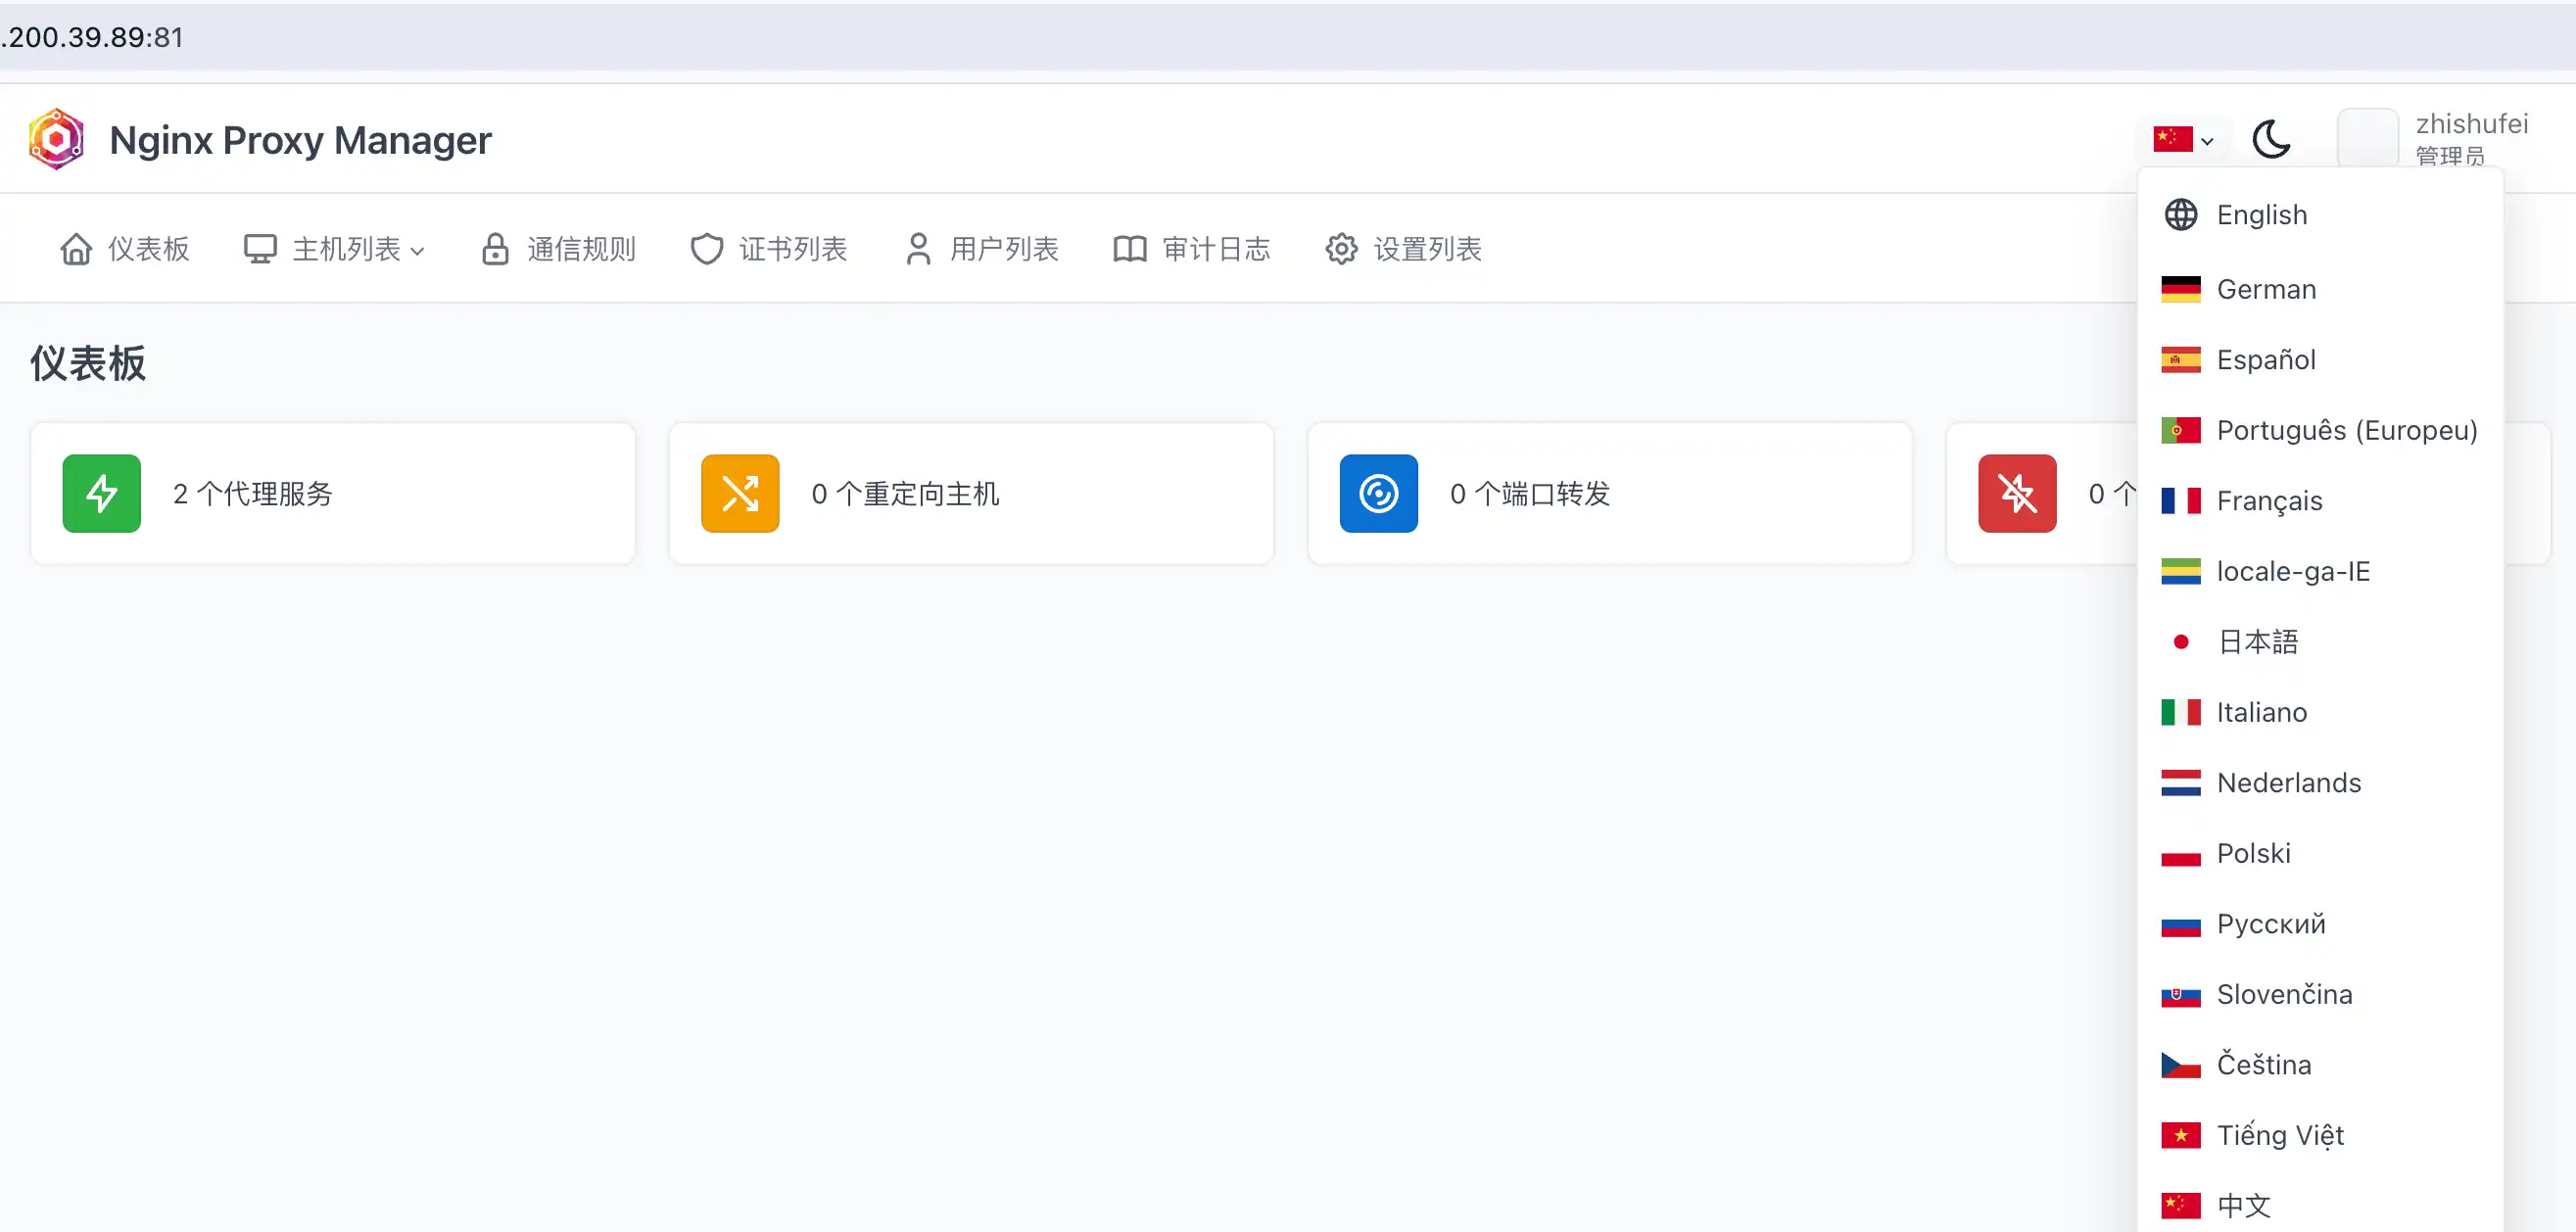Select Español language option
2576x1232 pixels.
point(2320,360)
